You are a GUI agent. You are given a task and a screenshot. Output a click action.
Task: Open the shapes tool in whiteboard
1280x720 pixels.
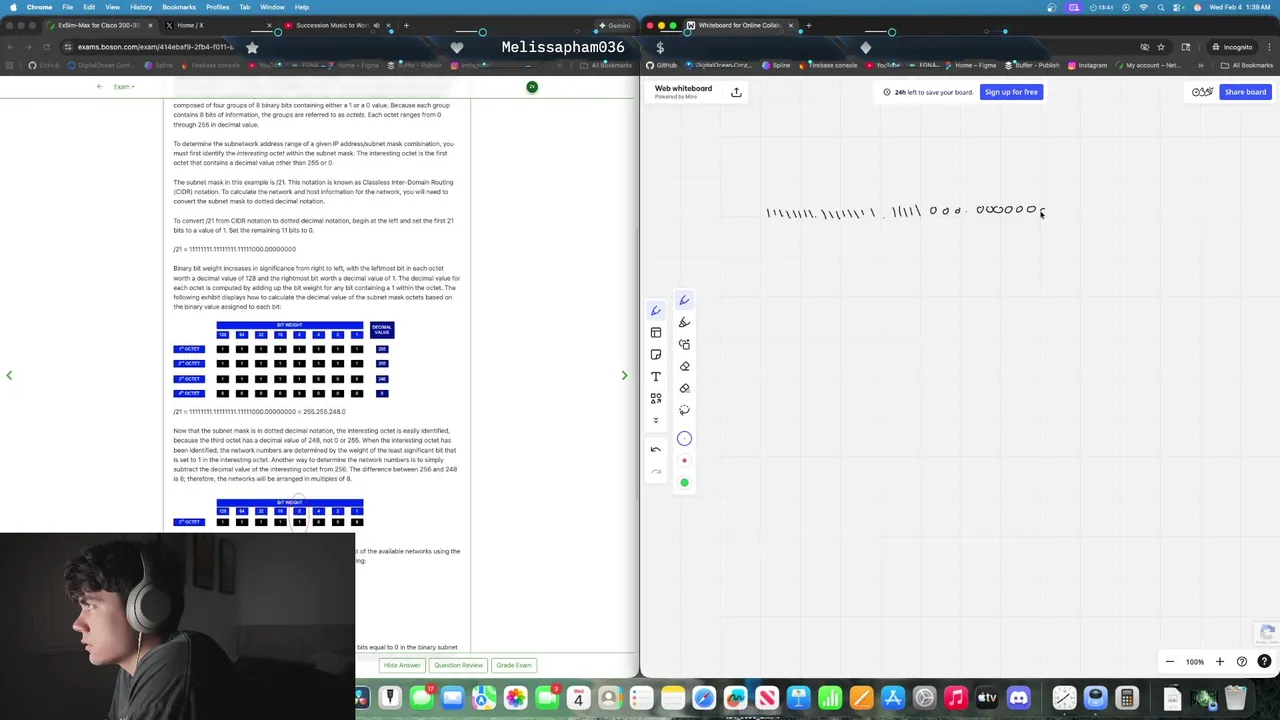656,399
